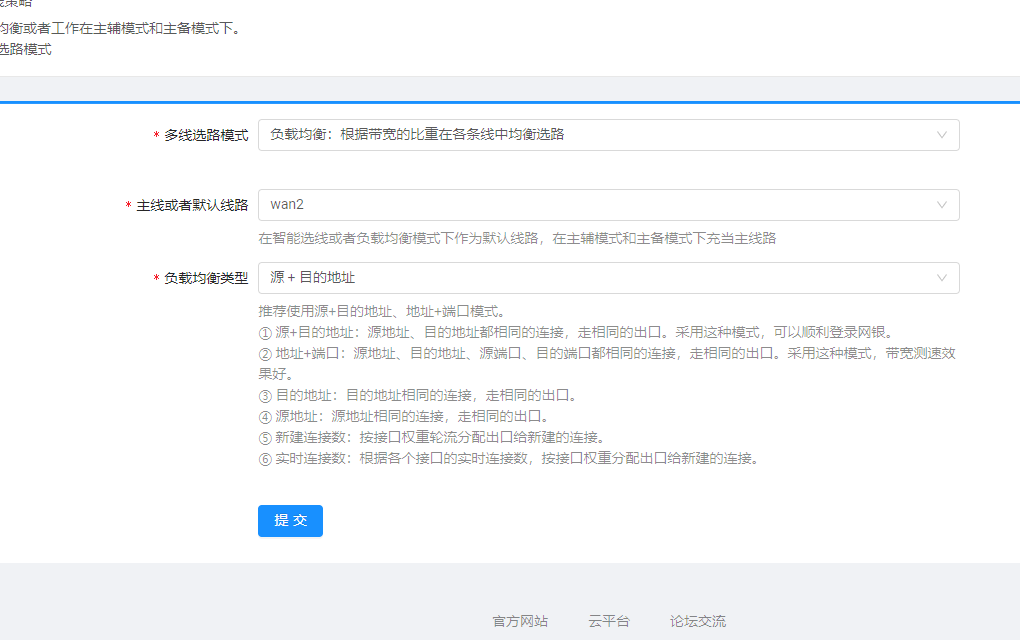Click the chevron arrow in 多线选路模式 selector
This screenshot has height=640, width=1020.
941,135
